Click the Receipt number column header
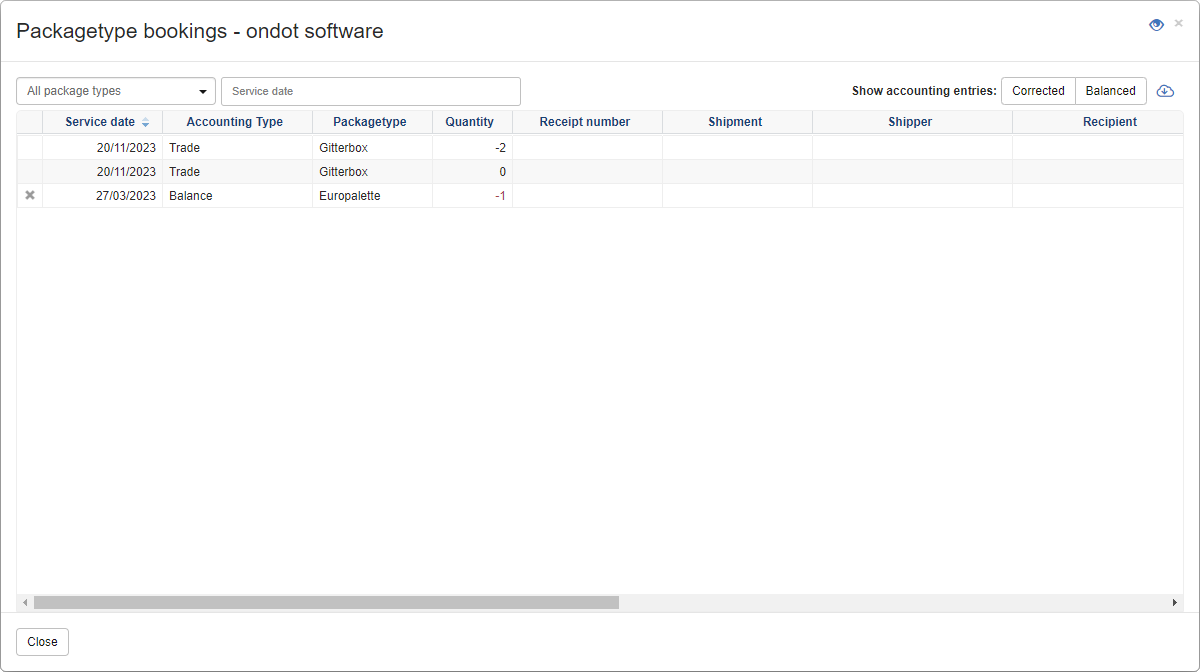The image size is (1200, 672). (585, 122)
